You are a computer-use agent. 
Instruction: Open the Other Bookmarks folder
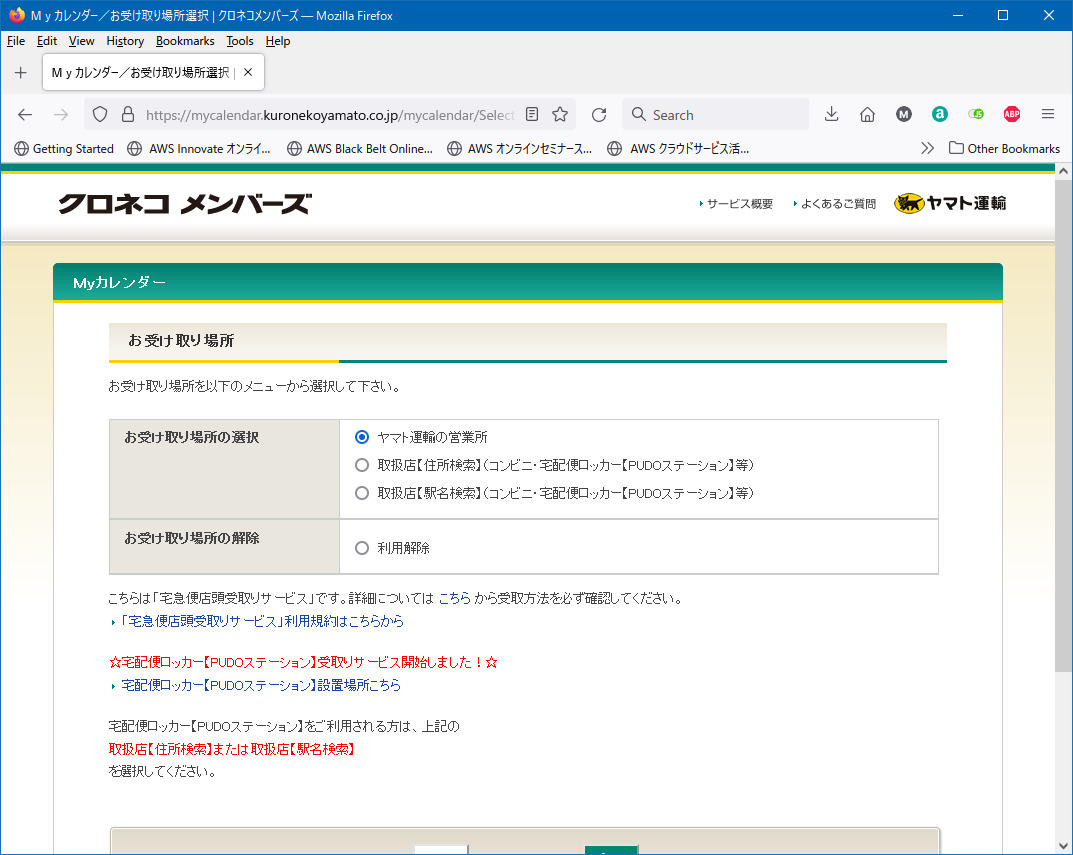point(1004,148)
